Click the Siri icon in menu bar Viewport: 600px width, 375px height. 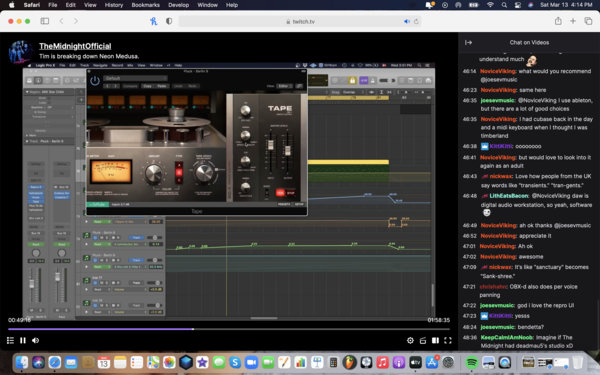pyautogui.click(x=530, y=5)
